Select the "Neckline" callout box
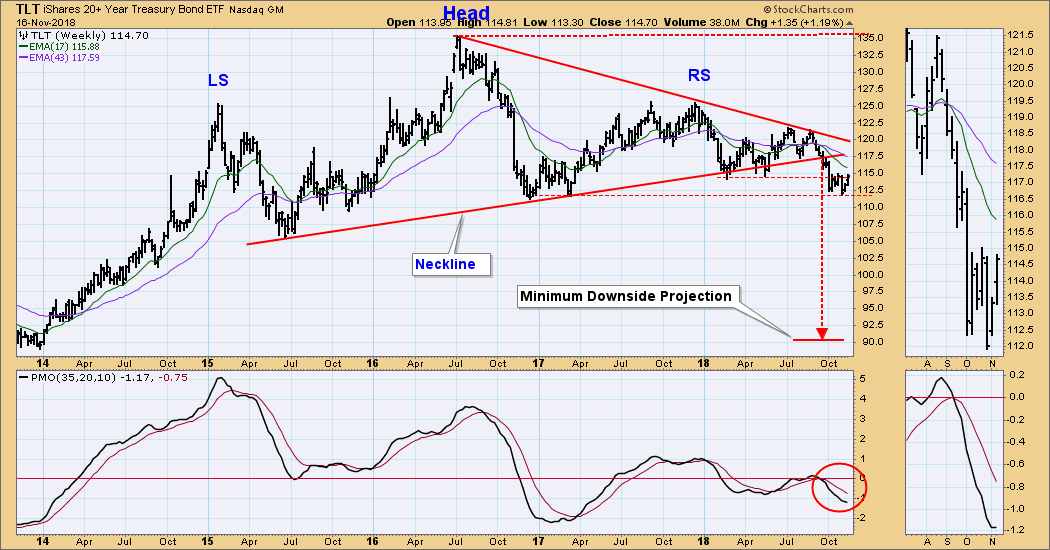This screenshot has width=1050, height=550. point(452,265)
